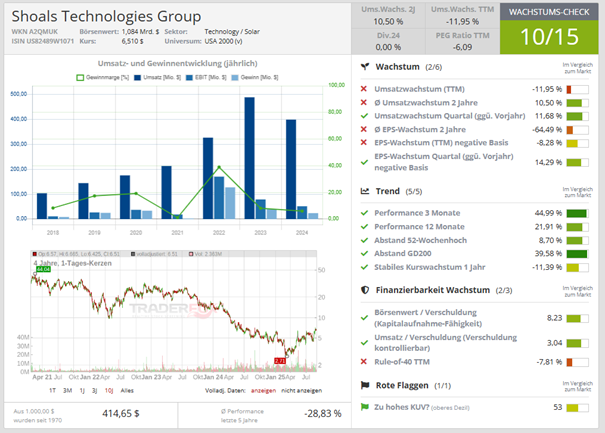Click 'nicht anzeigen' for volladjustierte Daten
Viewport: 605px width, 433px height.
[x=301, y=391]
